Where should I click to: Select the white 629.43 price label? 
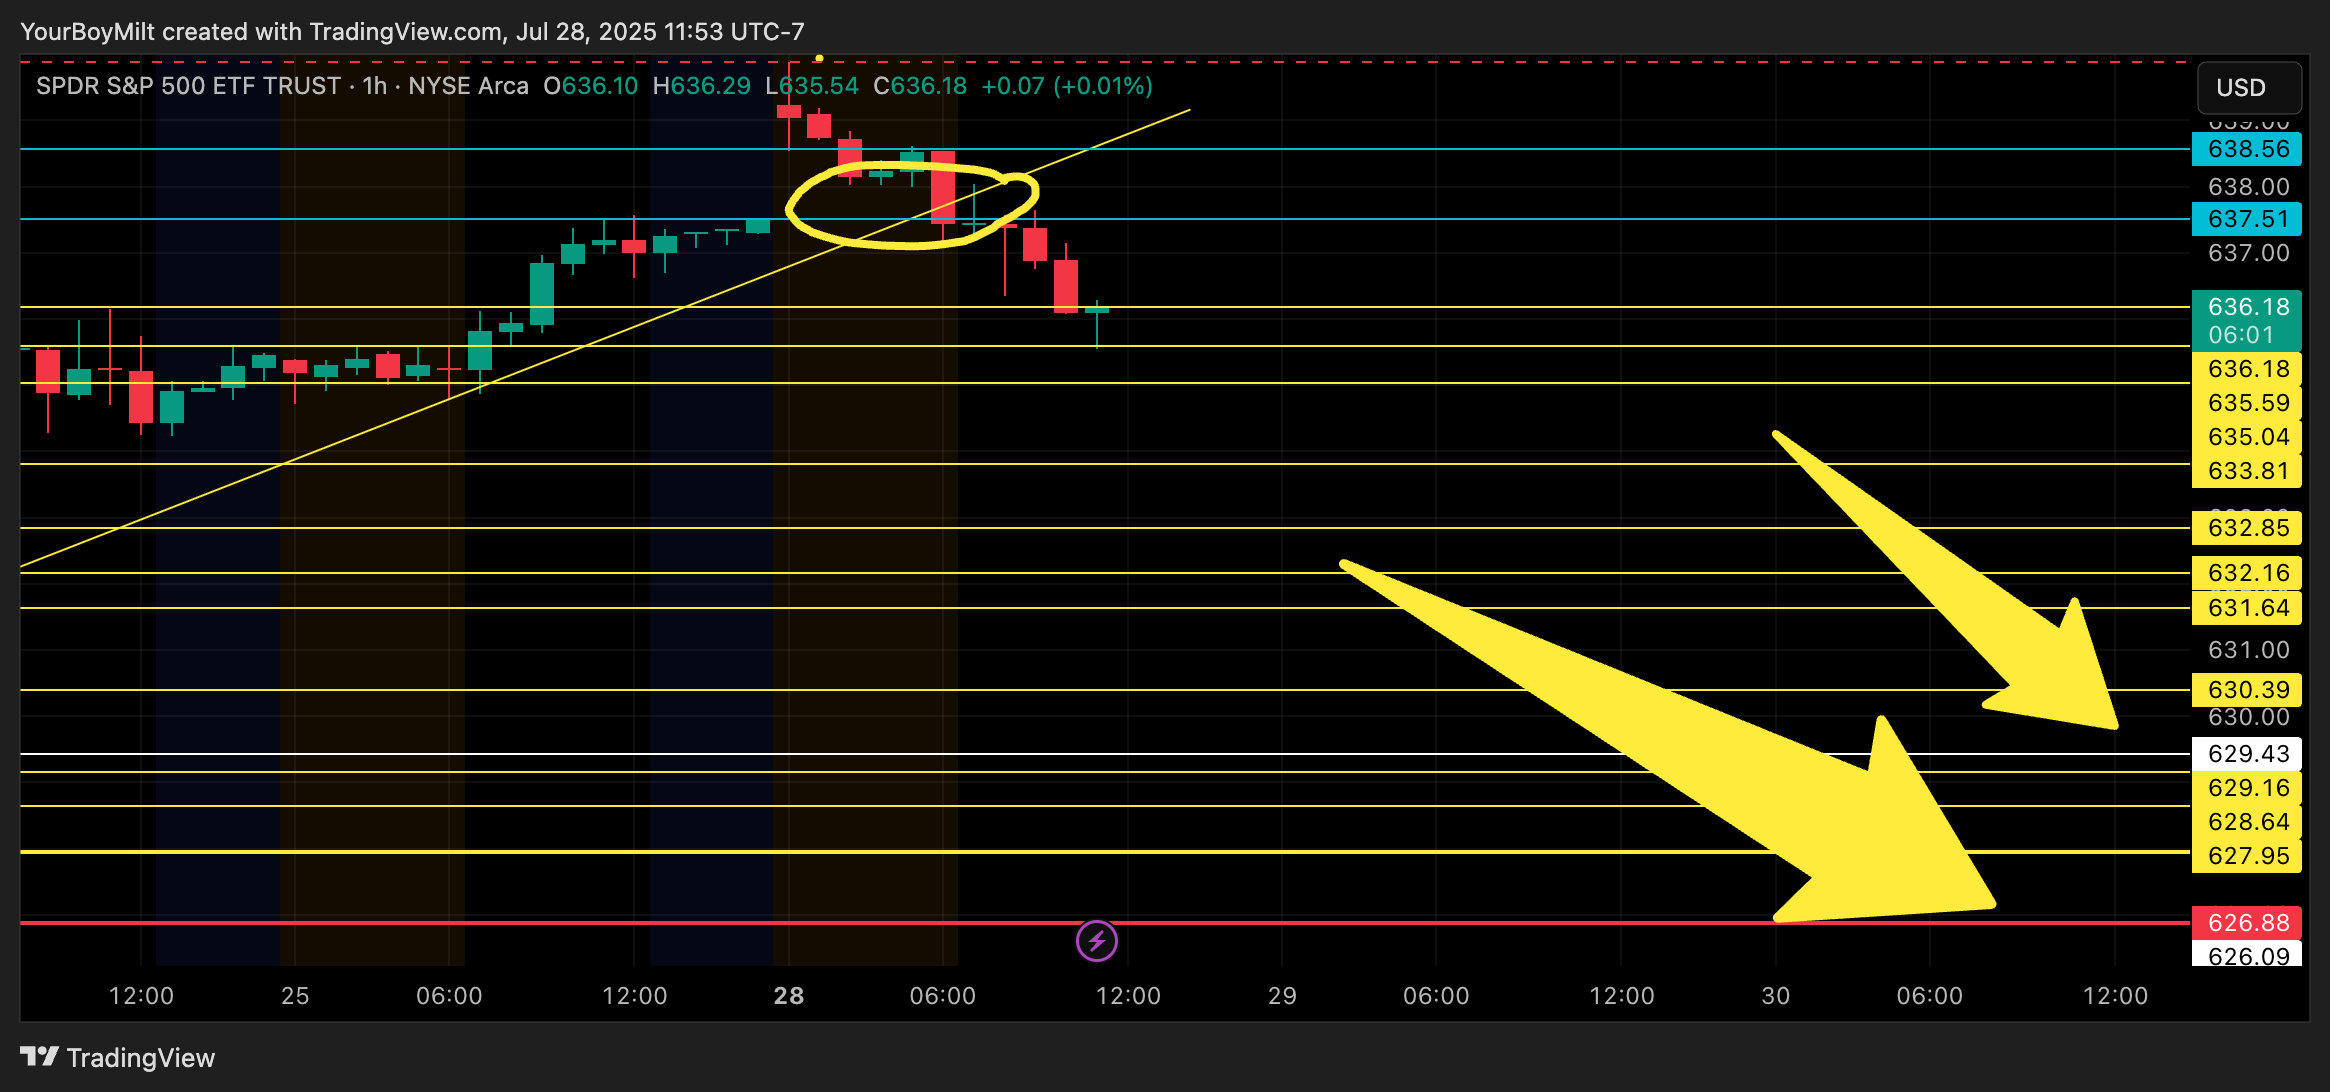point(2246,754)
